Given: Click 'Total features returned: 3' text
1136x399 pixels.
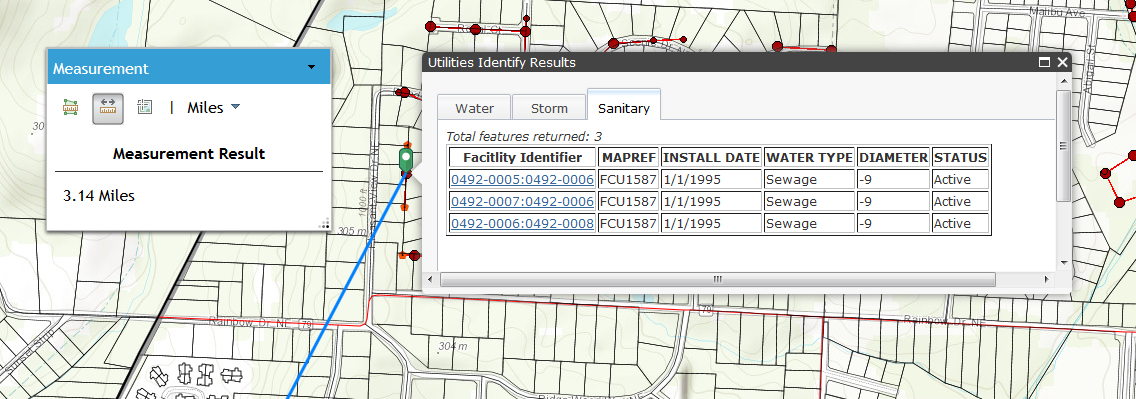Looking at the screenshot, I should click(524, 136).
